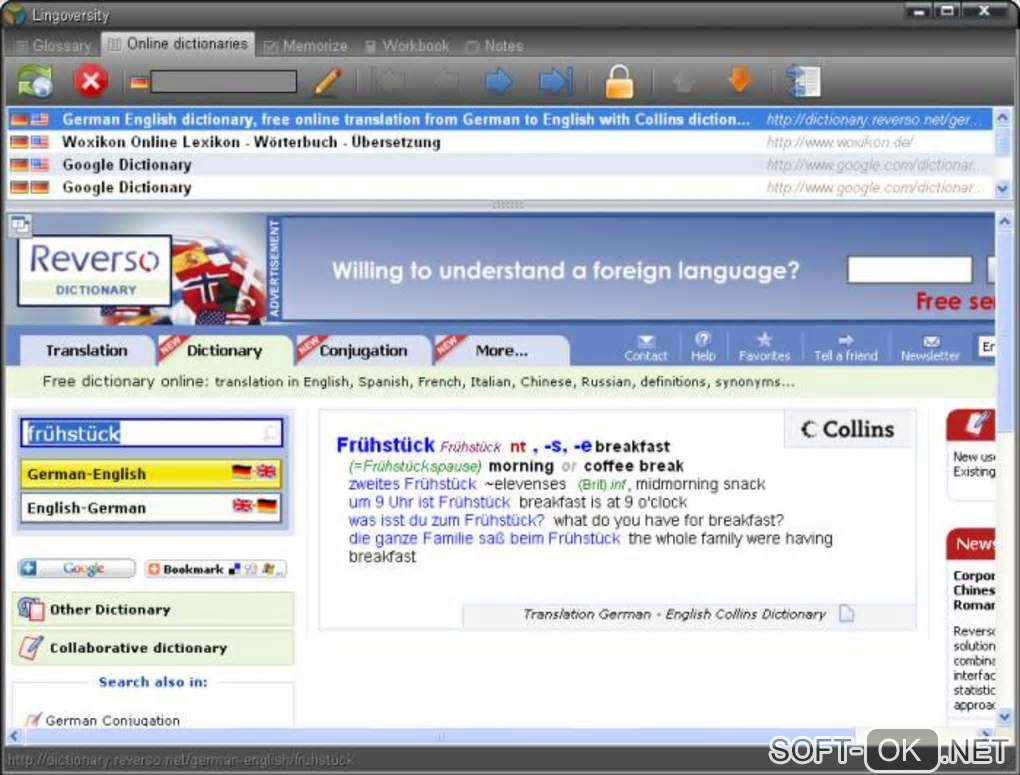
Task: Open Reverso Dictionary tab
Action: (224, 350)
